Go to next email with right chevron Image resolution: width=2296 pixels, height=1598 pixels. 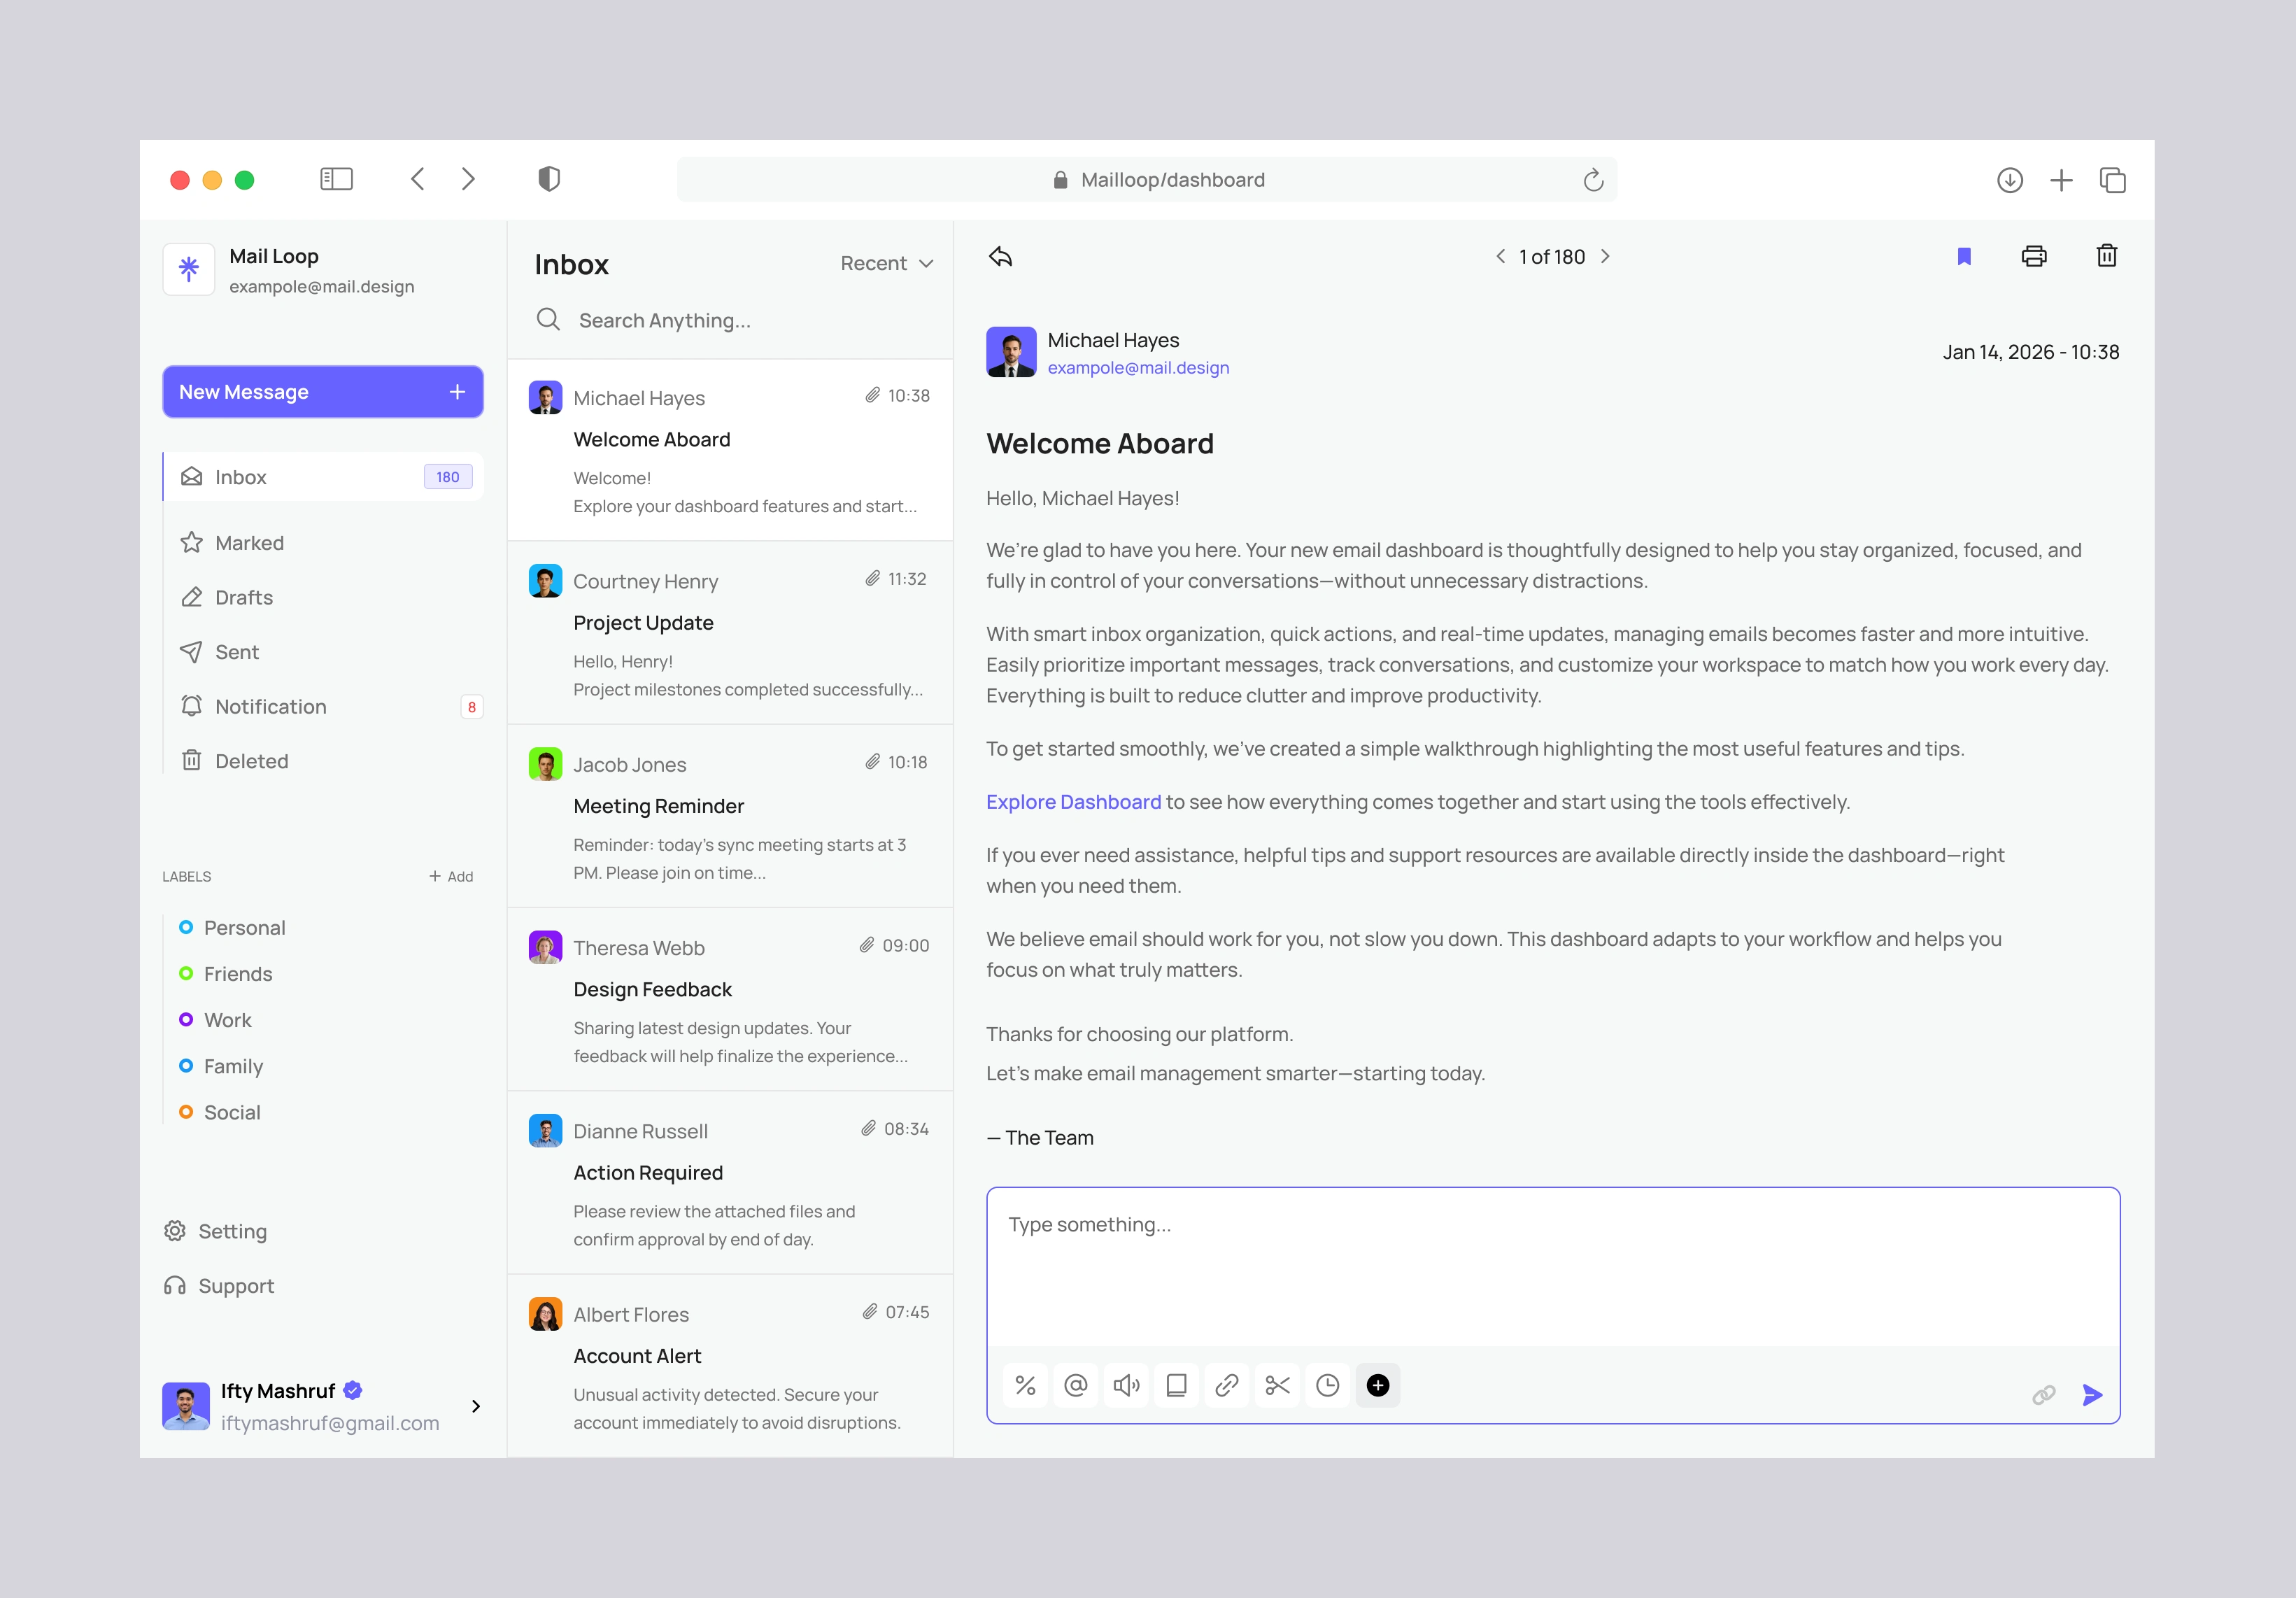click(x=1605, y=257)
